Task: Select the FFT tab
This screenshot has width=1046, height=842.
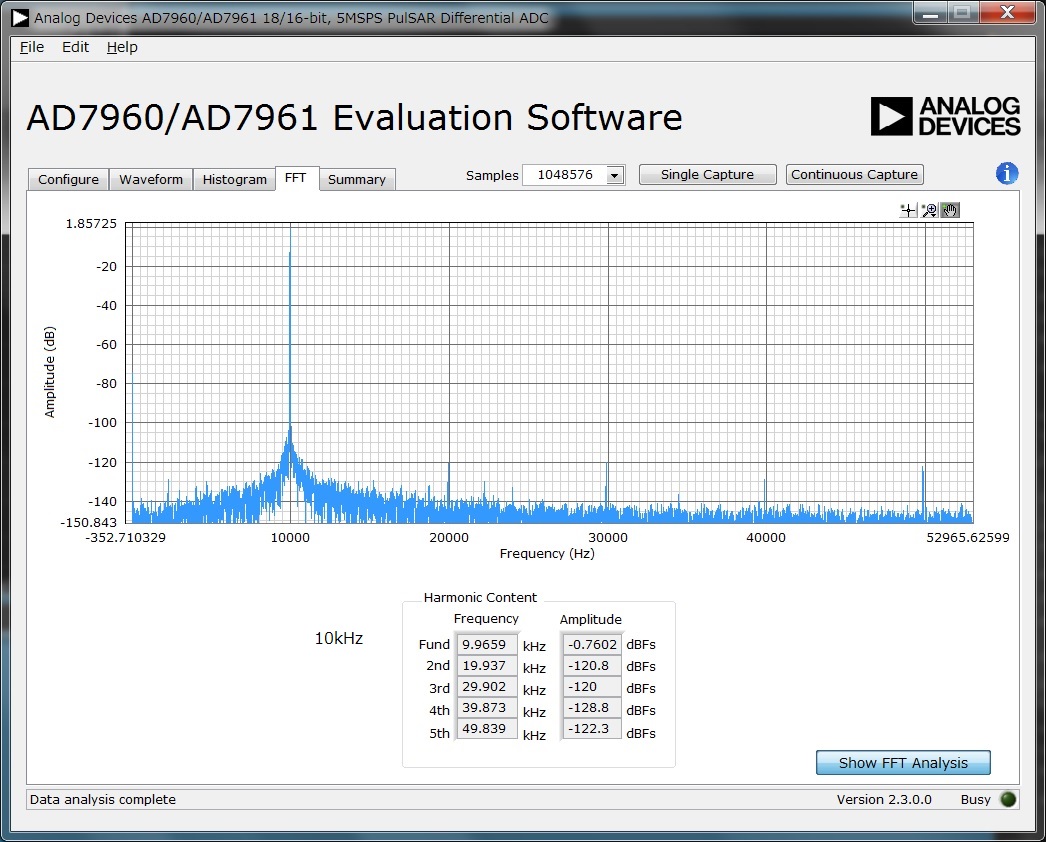Action: click(x=296, y=178)
